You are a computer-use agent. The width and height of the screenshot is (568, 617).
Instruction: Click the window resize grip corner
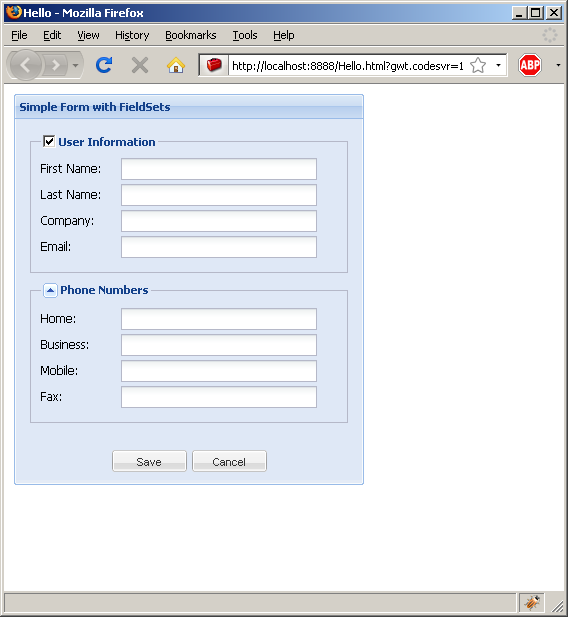tap(557, 607)
